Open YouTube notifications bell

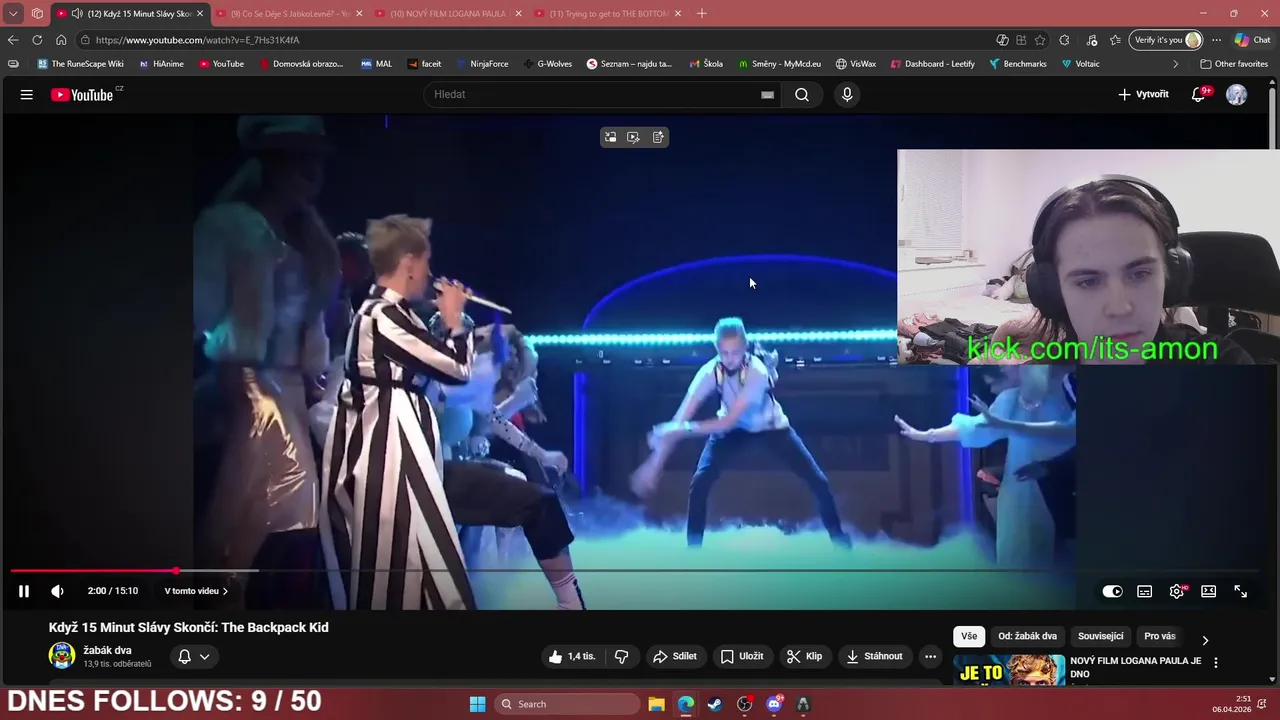click(x=1199, y=94)
